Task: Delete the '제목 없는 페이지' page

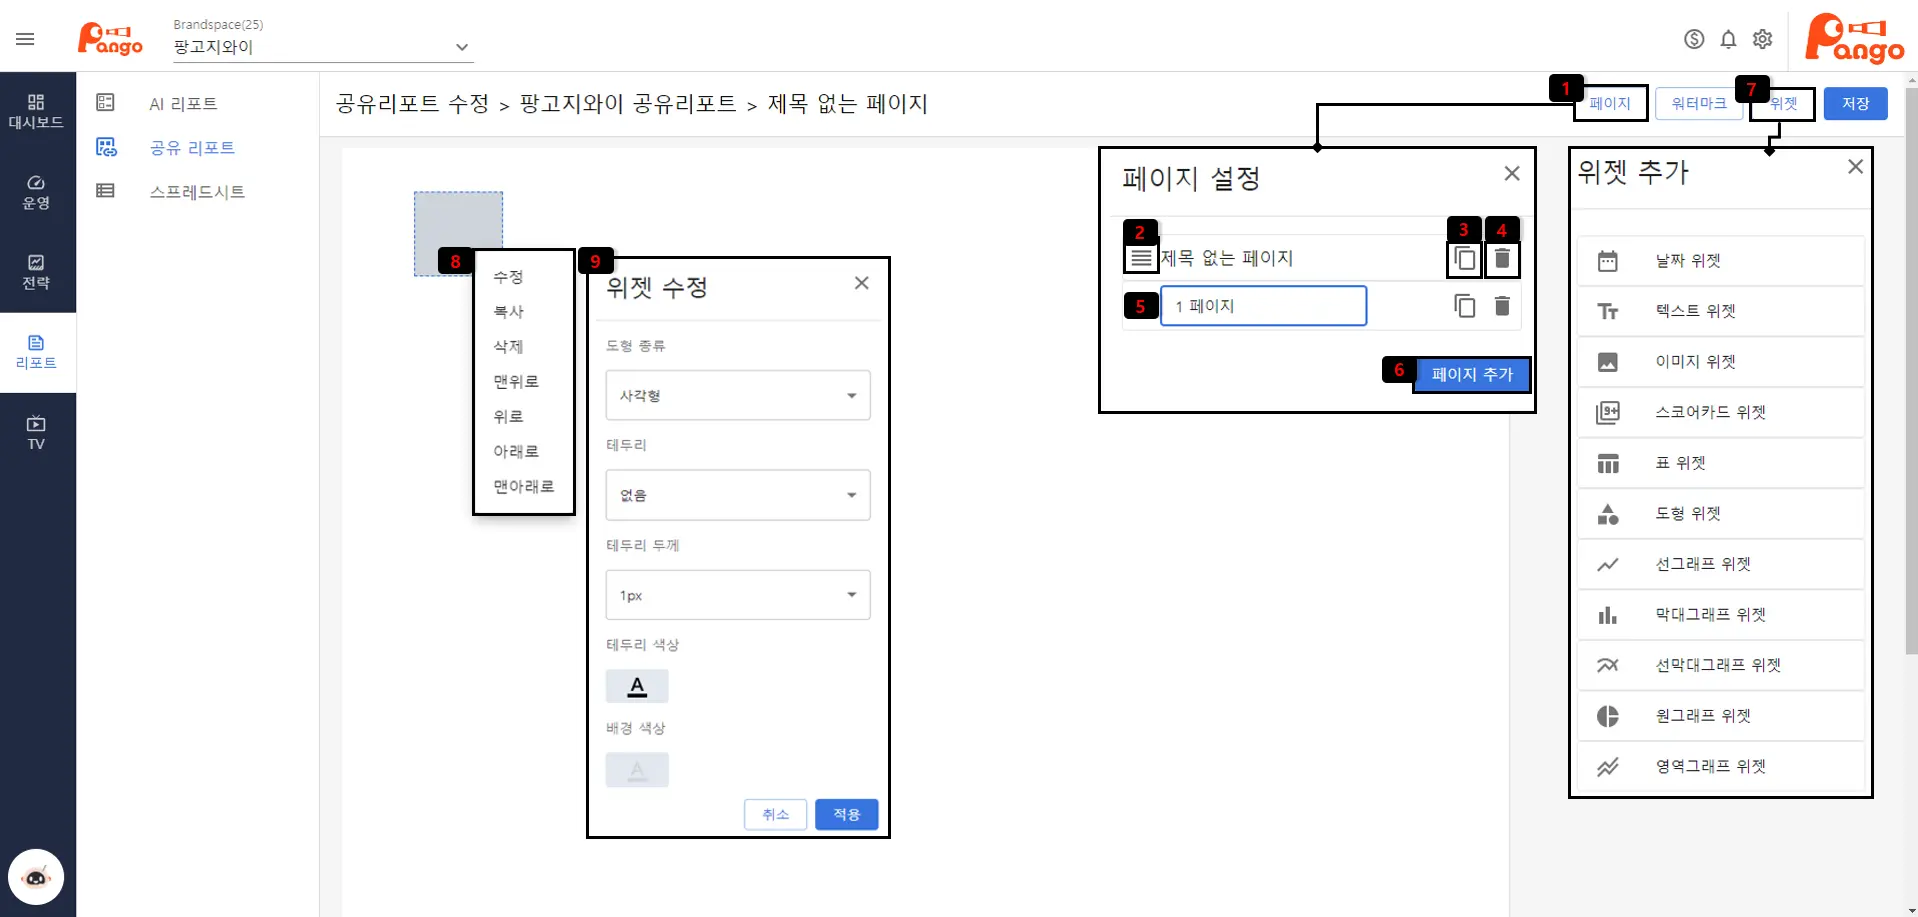Action: click(1502, 259)
